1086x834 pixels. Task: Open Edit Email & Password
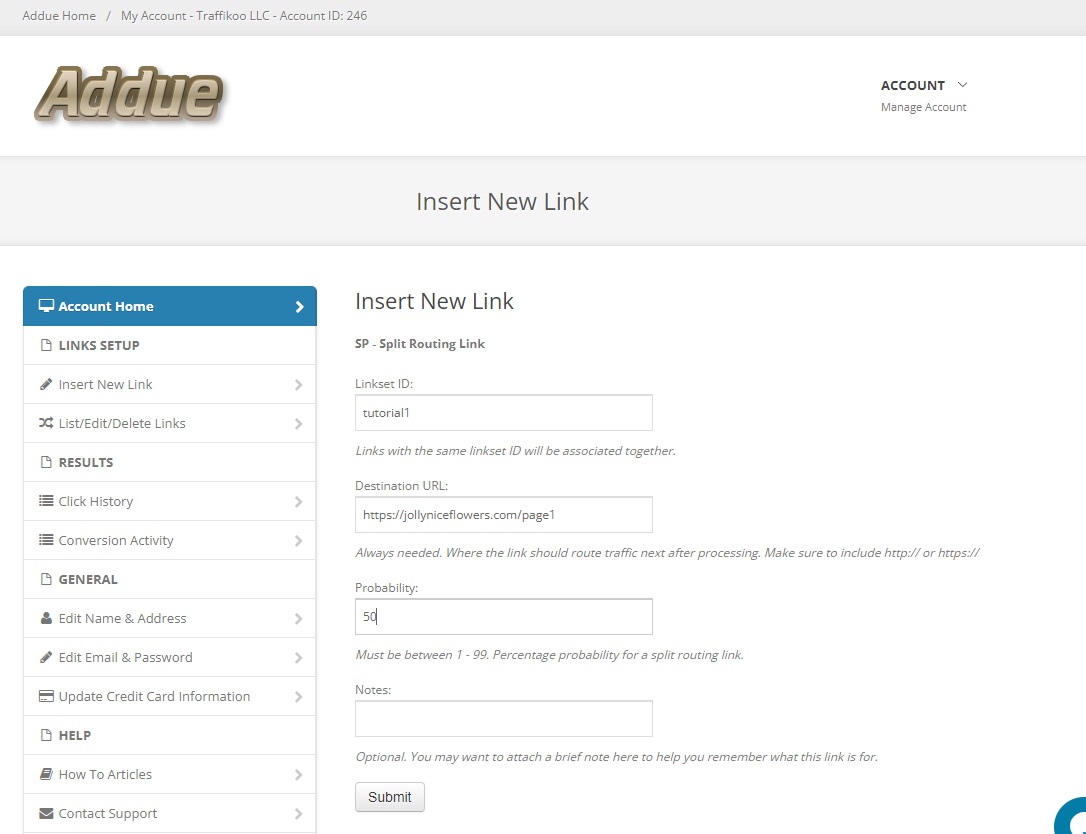170,657
